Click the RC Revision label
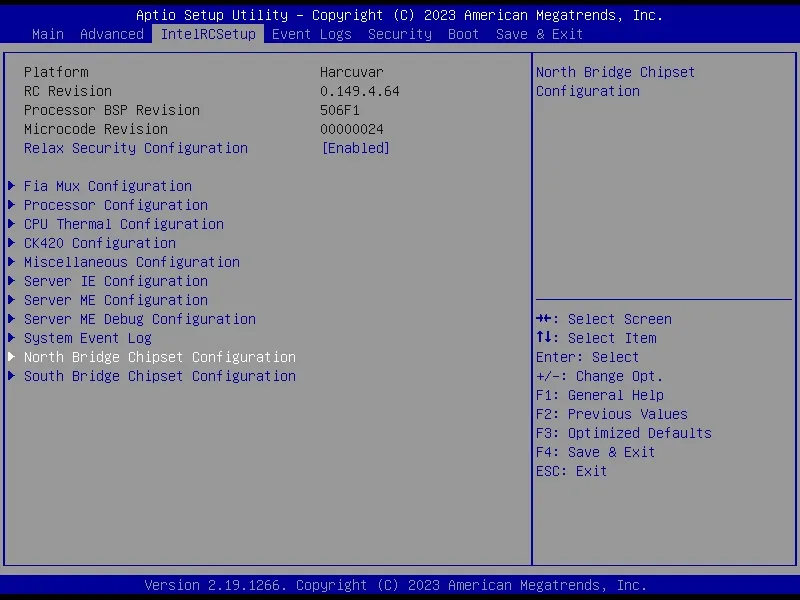Image resolution: width=800 pixels, height=600 pixels. [x=68, y=91]
